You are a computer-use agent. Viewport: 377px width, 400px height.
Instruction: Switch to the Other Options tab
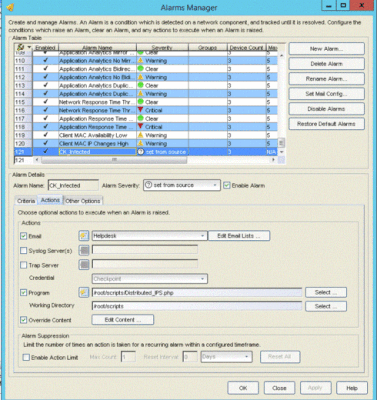(x=83, y=201)
